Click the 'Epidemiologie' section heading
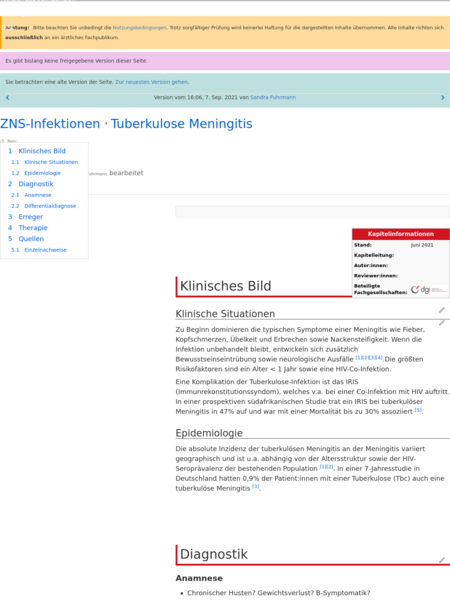This screenshot has height=600, width=450. (x=209, y=433)
